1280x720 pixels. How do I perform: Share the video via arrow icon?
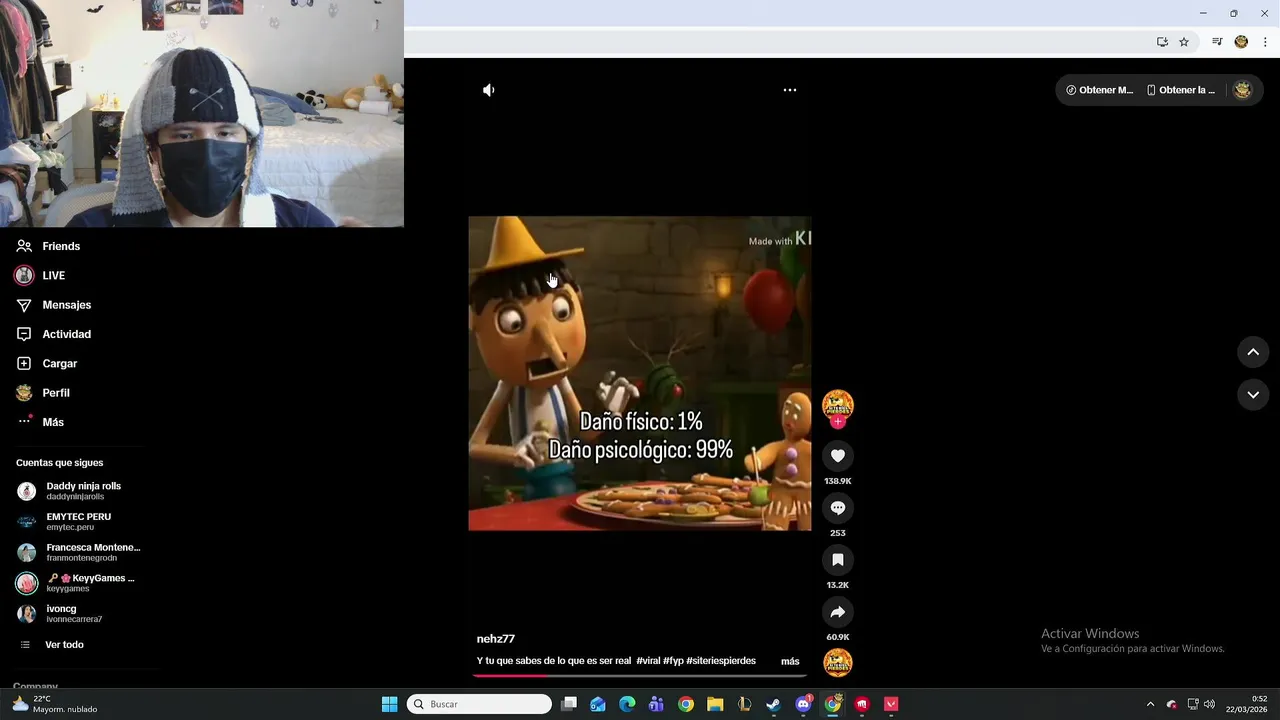pyautogui.click(x=838, y=612)
